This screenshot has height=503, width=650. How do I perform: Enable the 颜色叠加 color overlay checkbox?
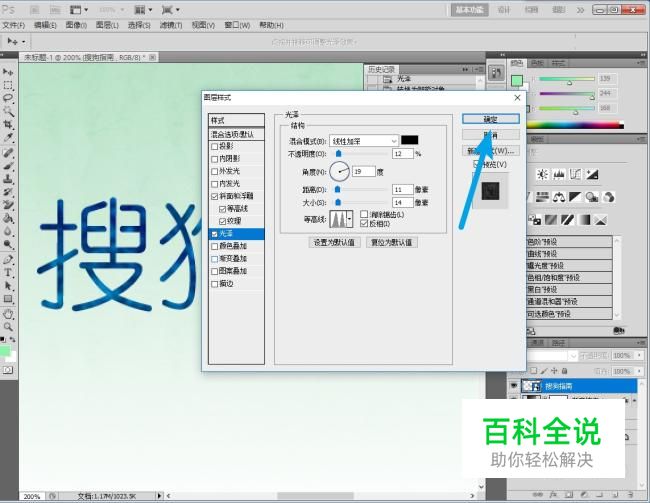(x=214, y=246)
